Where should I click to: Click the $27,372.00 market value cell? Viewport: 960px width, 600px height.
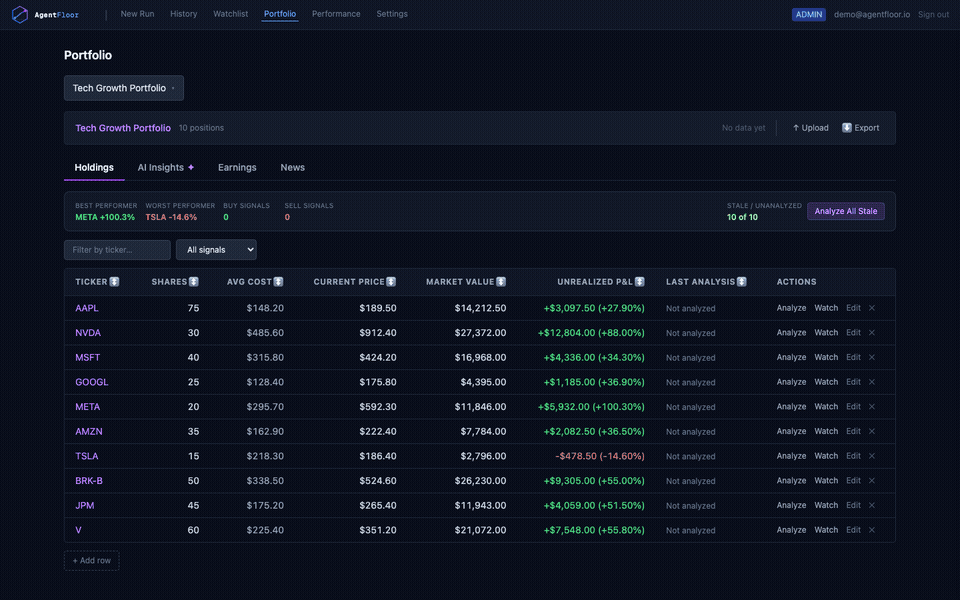[x=481, y=332]
